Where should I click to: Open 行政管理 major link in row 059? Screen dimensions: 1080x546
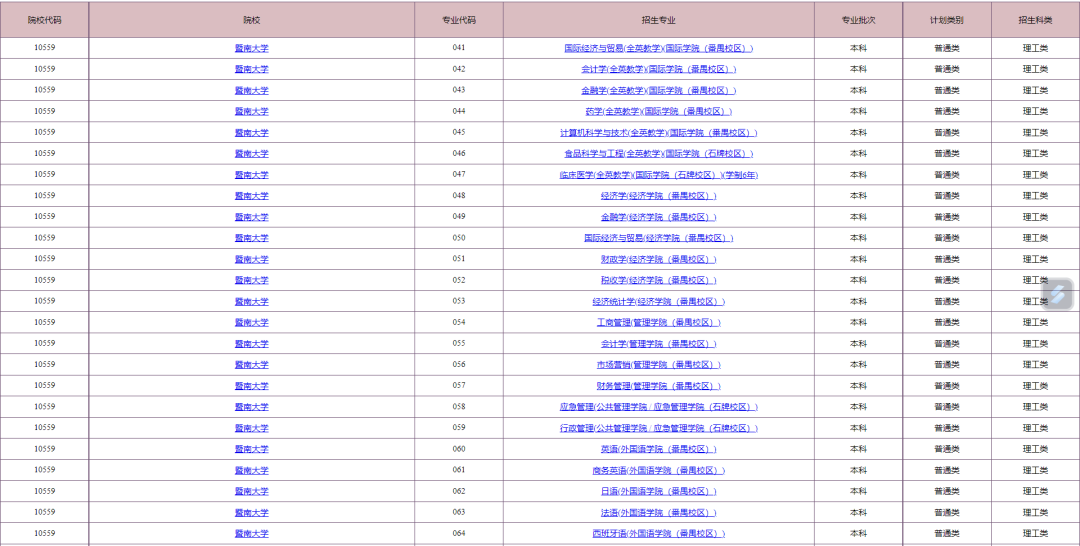pos(658,428)
